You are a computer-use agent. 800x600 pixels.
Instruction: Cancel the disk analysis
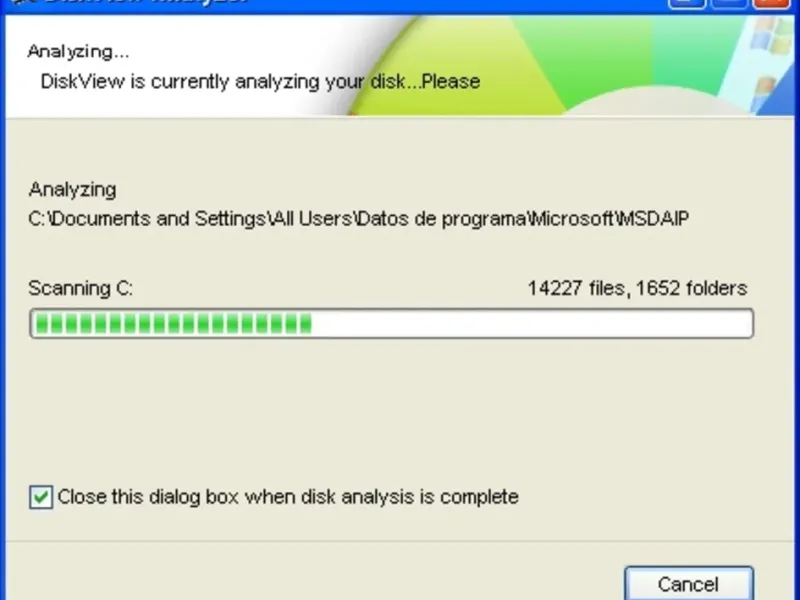[689, 583]
